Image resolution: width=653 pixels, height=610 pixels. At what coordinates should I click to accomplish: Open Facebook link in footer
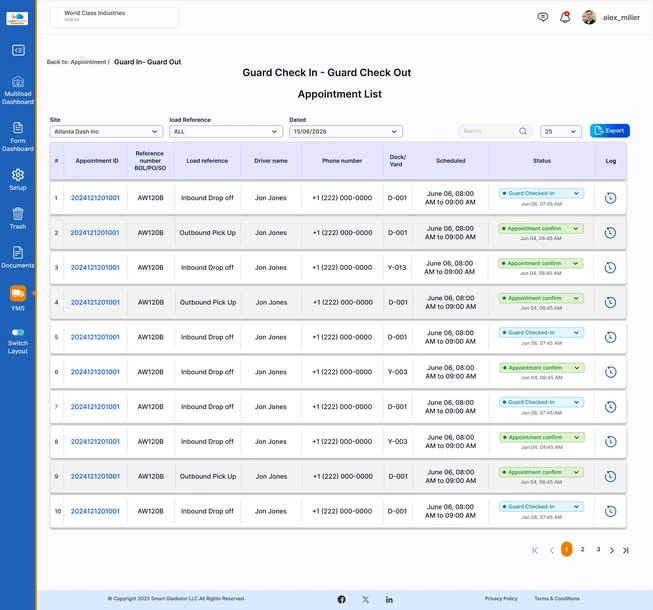click(x=341, y=599)
